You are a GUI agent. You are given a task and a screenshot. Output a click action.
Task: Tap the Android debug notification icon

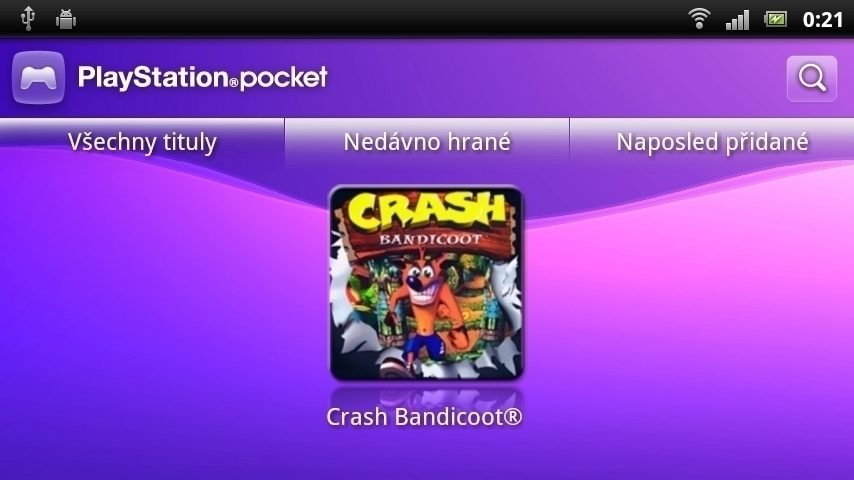tap(66, 20)
